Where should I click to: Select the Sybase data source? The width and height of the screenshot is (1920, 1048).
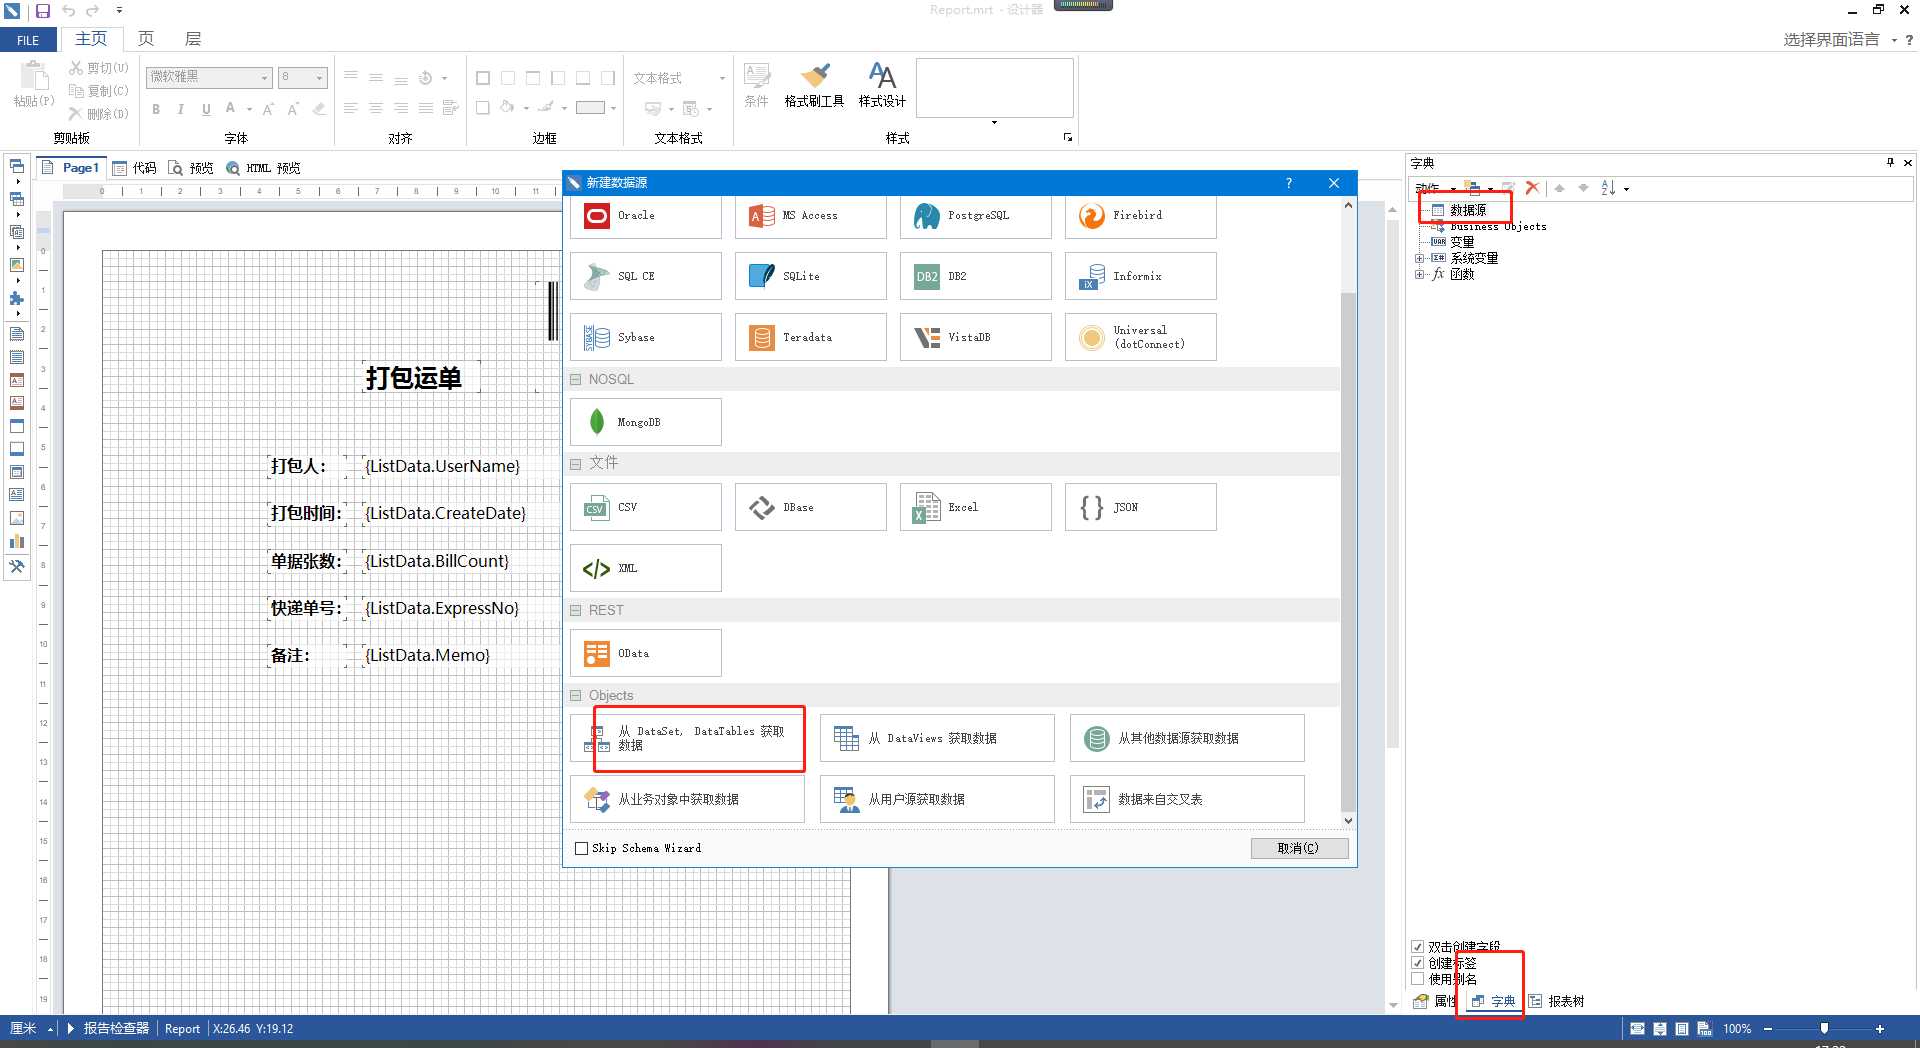(645, 337)
